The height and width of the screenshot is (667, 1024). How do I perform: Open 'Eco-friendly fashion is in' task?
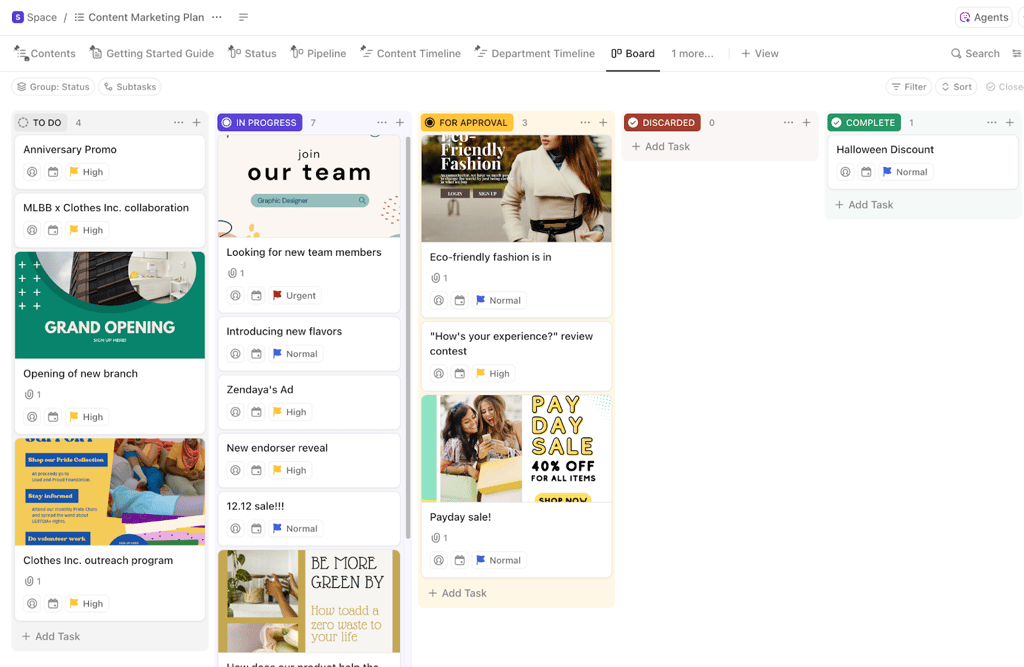490,257
